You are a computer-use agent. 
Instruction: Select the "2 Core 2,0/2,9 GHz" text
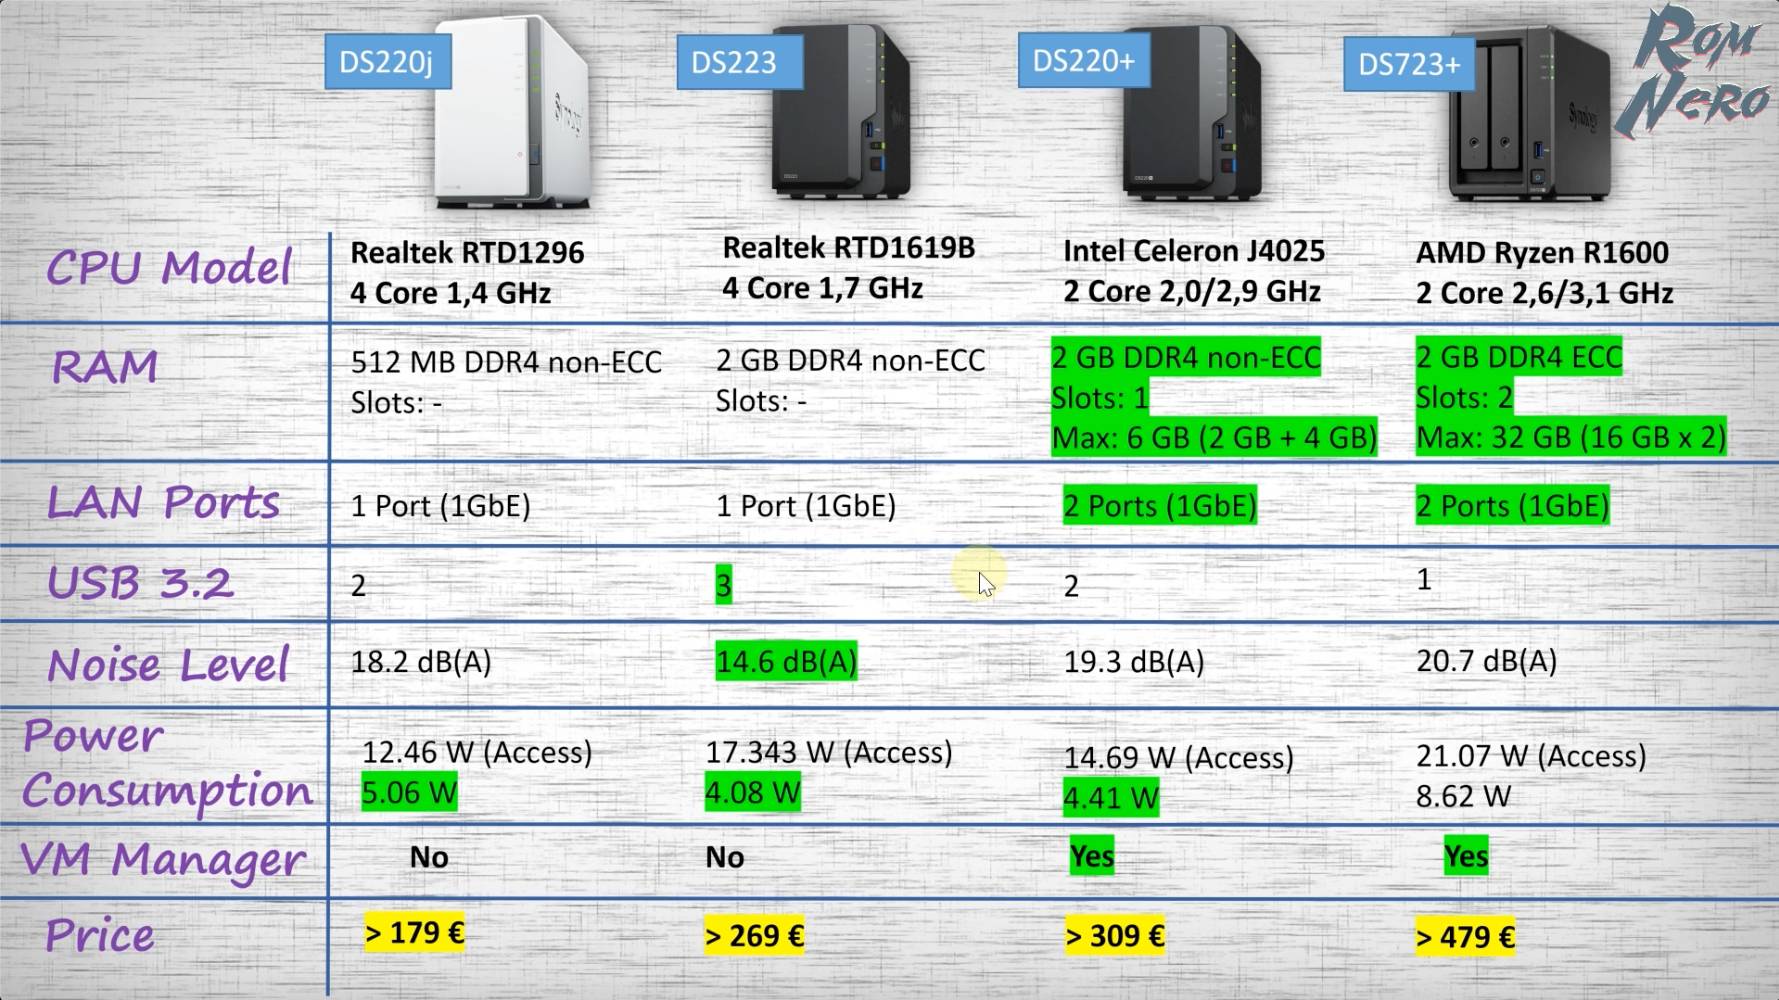pyautogui.click(x=1192, y=291)
